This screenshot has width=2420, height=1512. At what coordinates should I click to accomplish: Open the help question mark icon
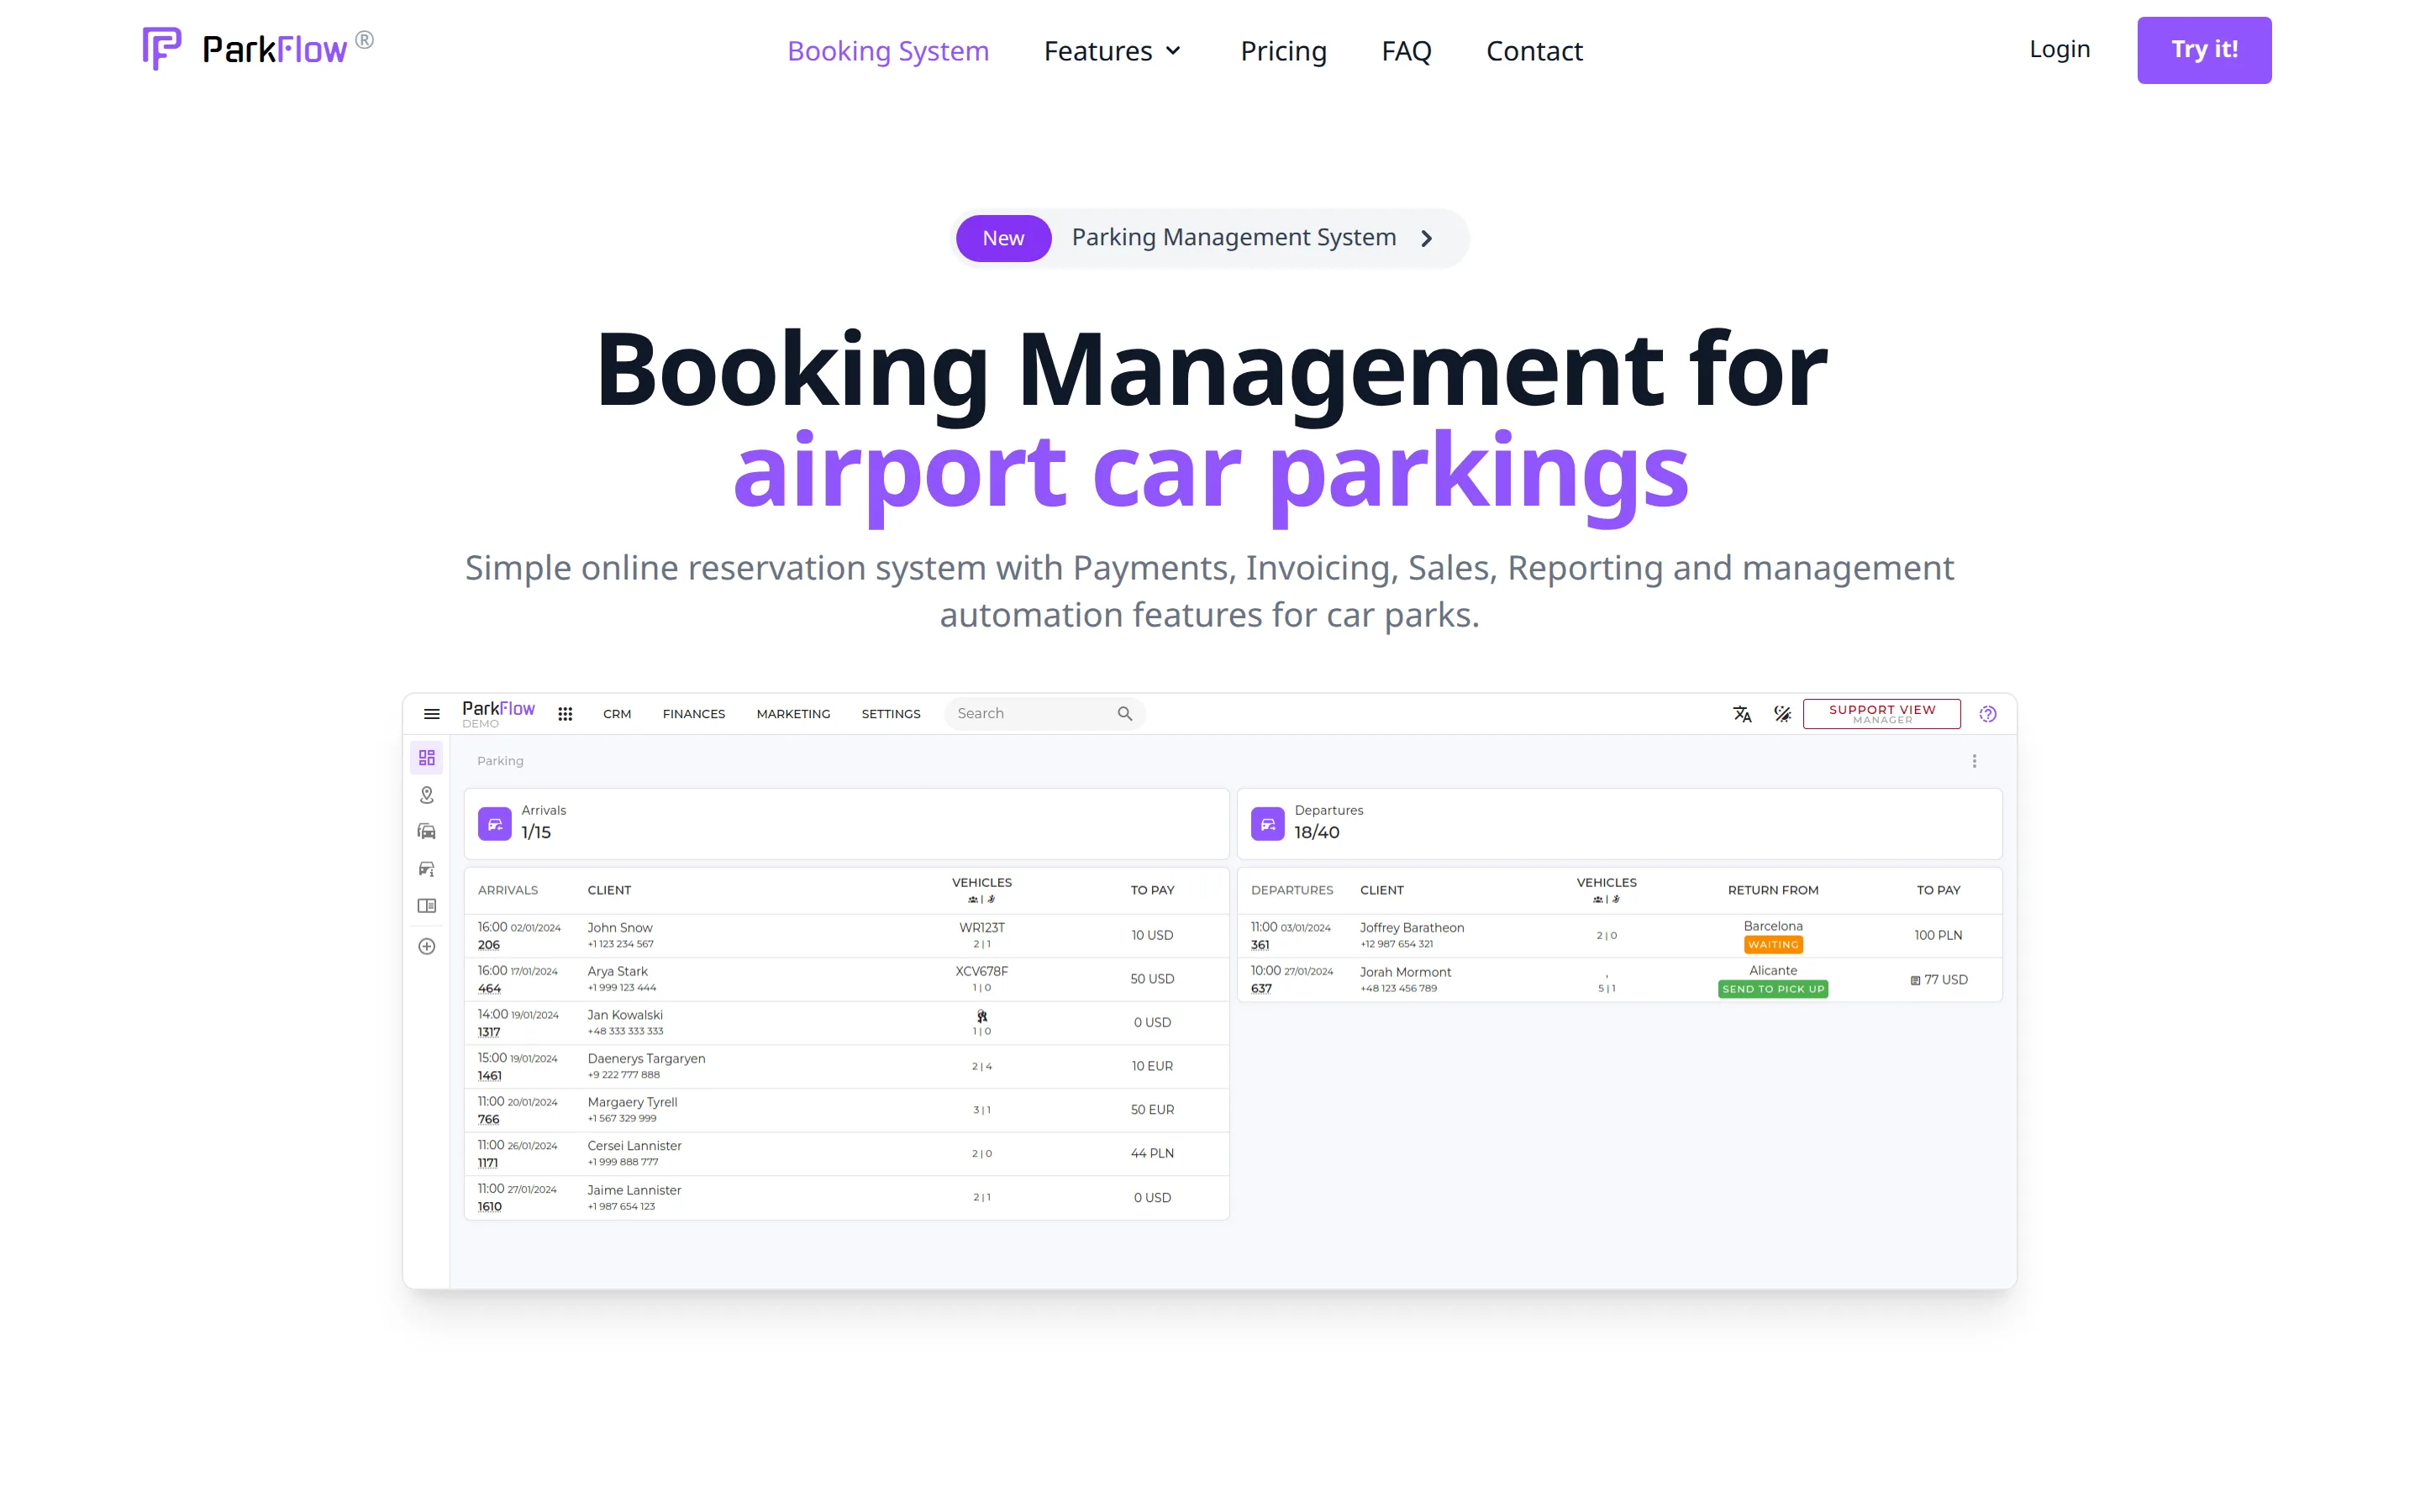pyautogui.click(x=1988, y=714)
